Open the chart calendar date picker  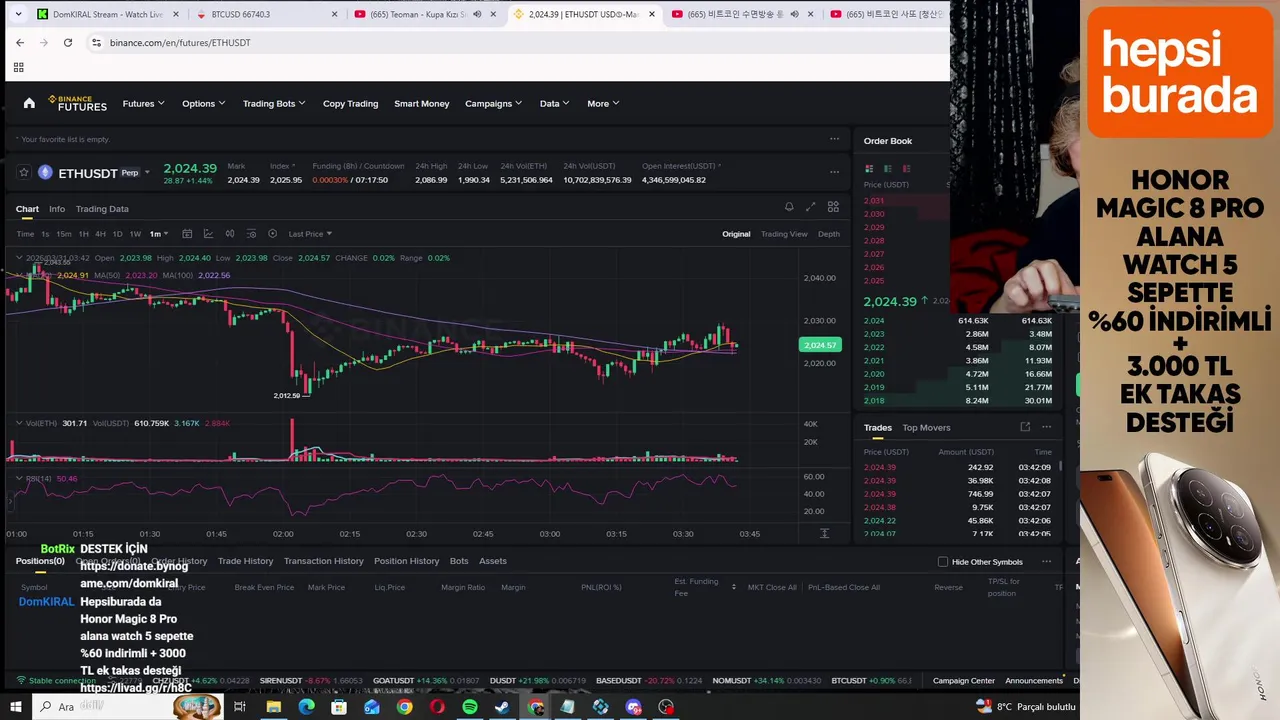pos(187,234)
